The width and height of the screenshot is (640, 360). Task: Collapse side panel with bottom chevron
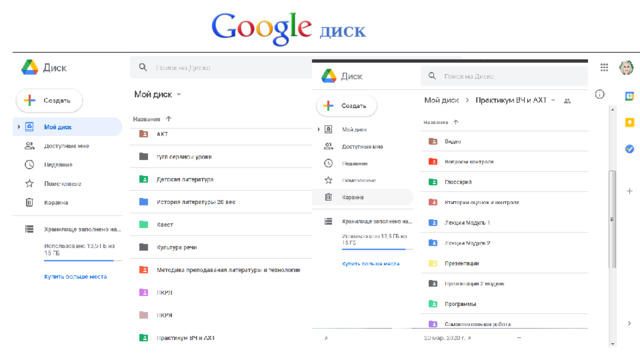click(629, 323)
